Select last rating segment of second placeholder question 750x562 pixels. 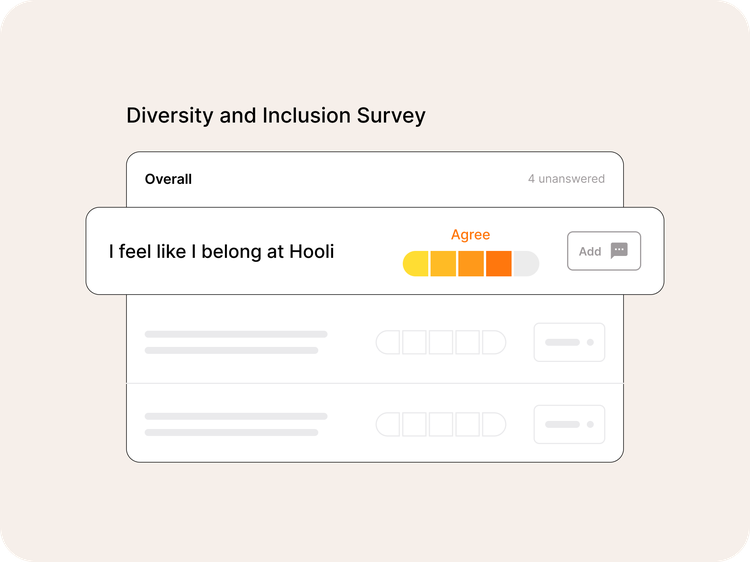coord(494,343)
